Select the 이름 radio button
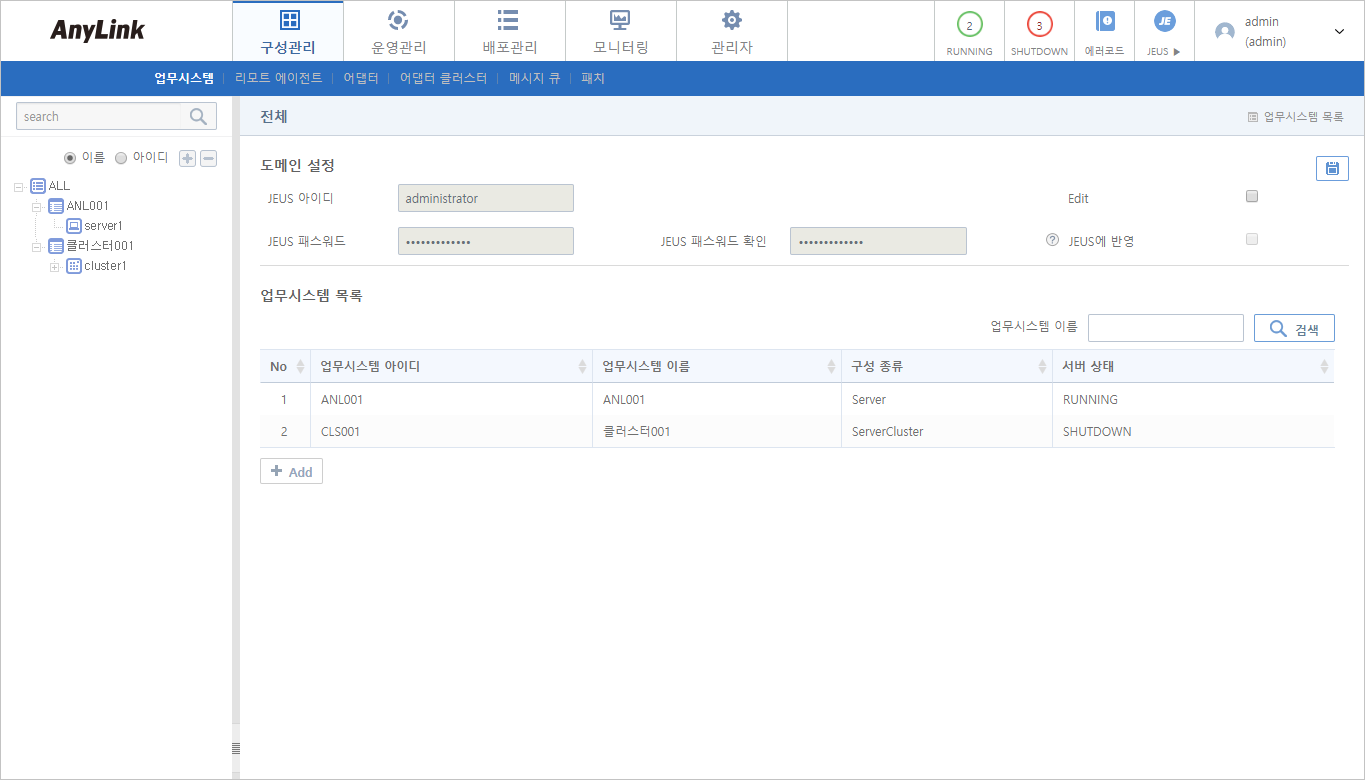 click(70, 158)
